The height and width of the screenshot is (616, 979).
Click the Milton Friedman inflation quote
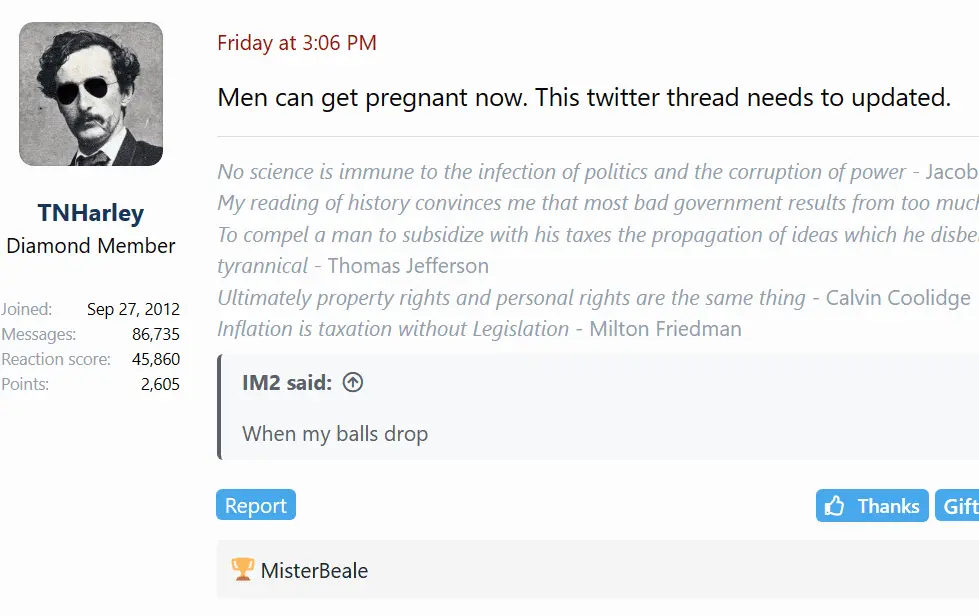479,329
